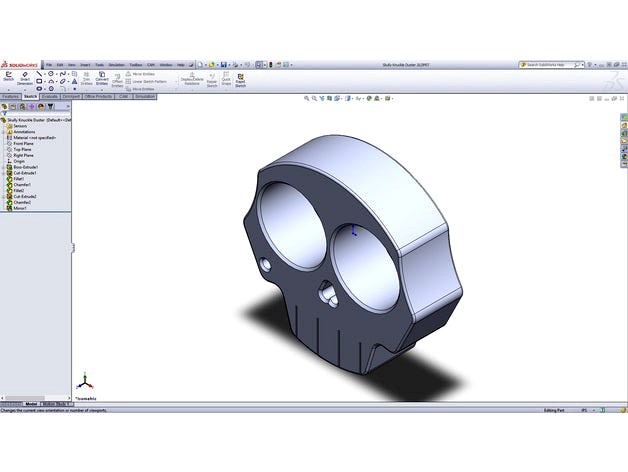The height and width of the screenshot is (472, 628).
Task: Open the Display/Delete Relations tool
Action: click(x=194, y=79)
